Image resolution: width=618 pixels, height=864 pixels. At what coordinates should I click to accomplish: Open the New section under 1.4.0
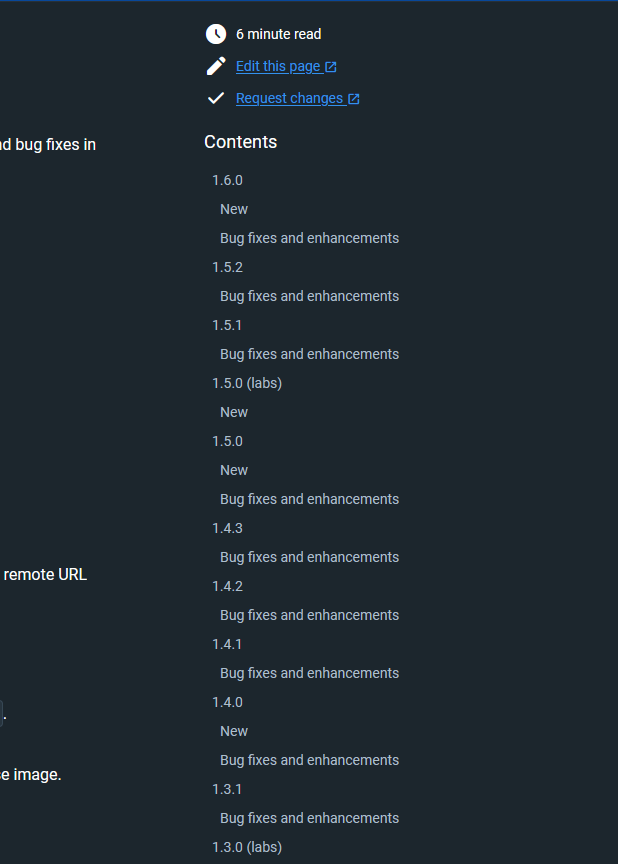(x=233, y=731)
